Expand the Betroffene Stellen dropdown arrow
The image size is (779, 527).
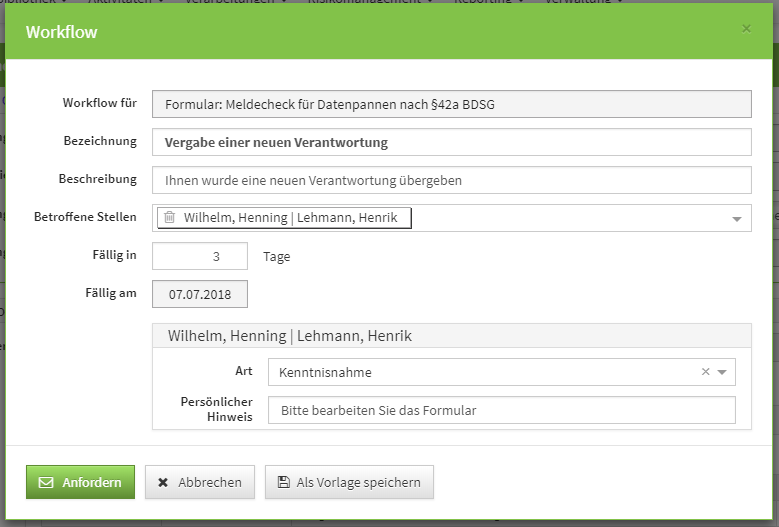737,219
